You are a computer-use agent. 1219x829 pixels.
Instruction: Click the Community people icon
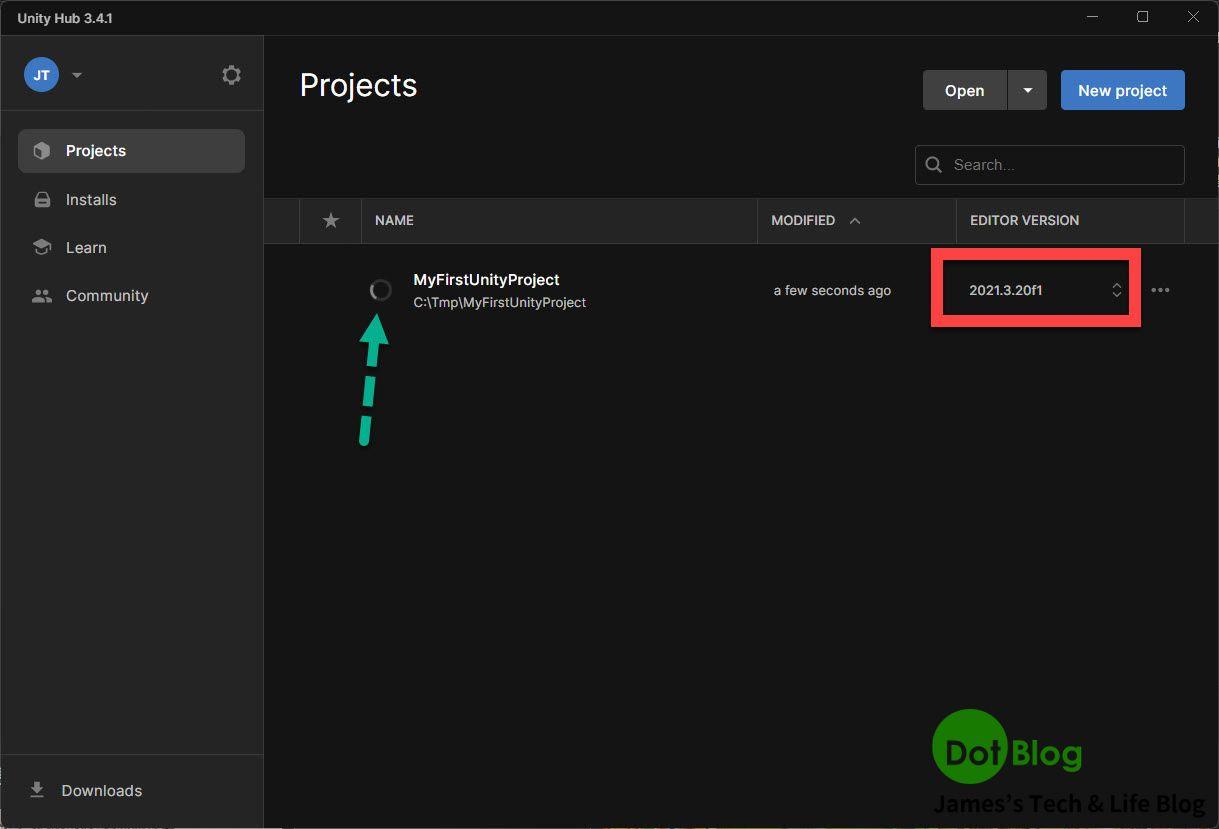pos(42,296)
